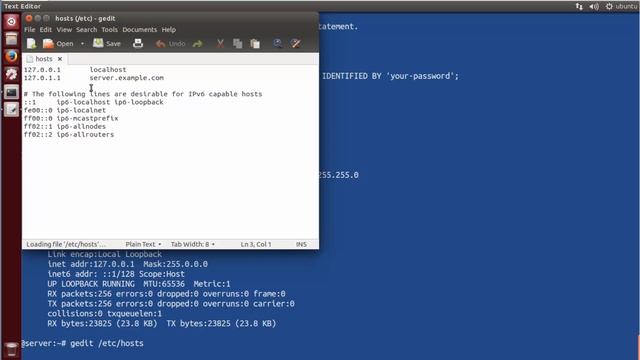Image resolution: width=640 pixels, height=360 pixels.
Task: Redo the last undone action
Action: click(x=198, y=43)
